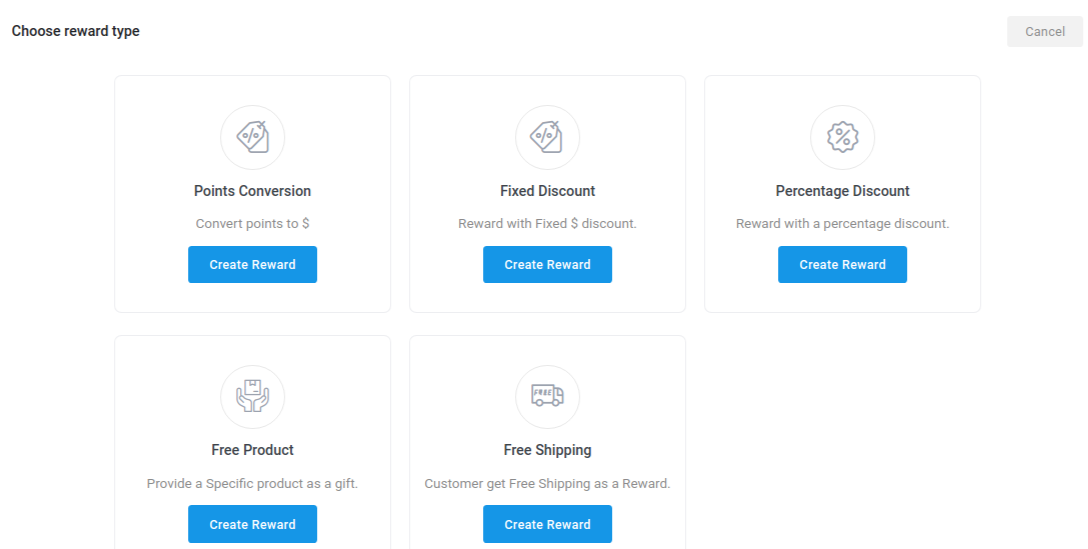Create a Fixed Discount reward
Image resolution: width=1088 pixels, height=549 pixels.
[x=547, y=264]
